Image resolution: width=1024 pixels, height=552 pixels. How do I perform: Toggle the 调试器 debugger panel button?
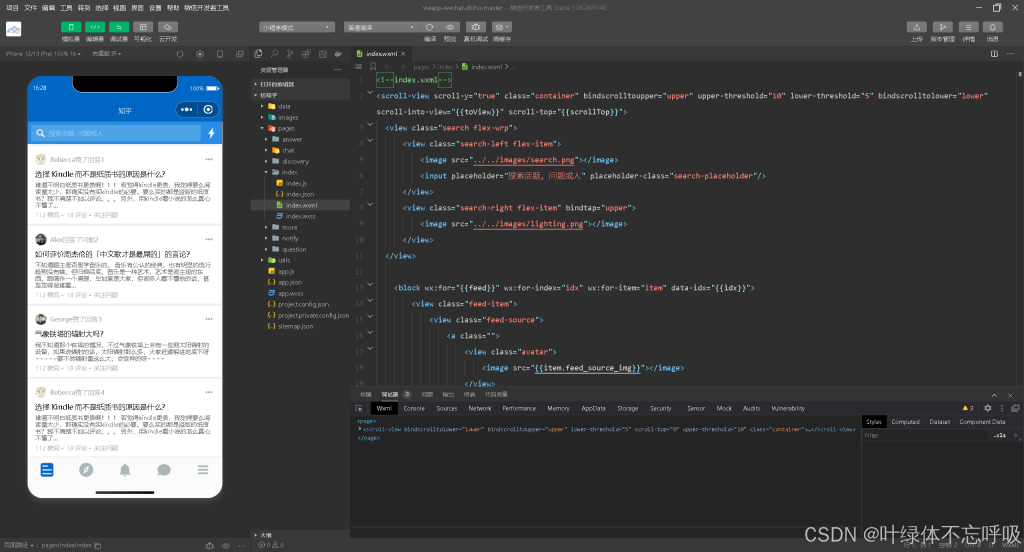coord(119,27)
